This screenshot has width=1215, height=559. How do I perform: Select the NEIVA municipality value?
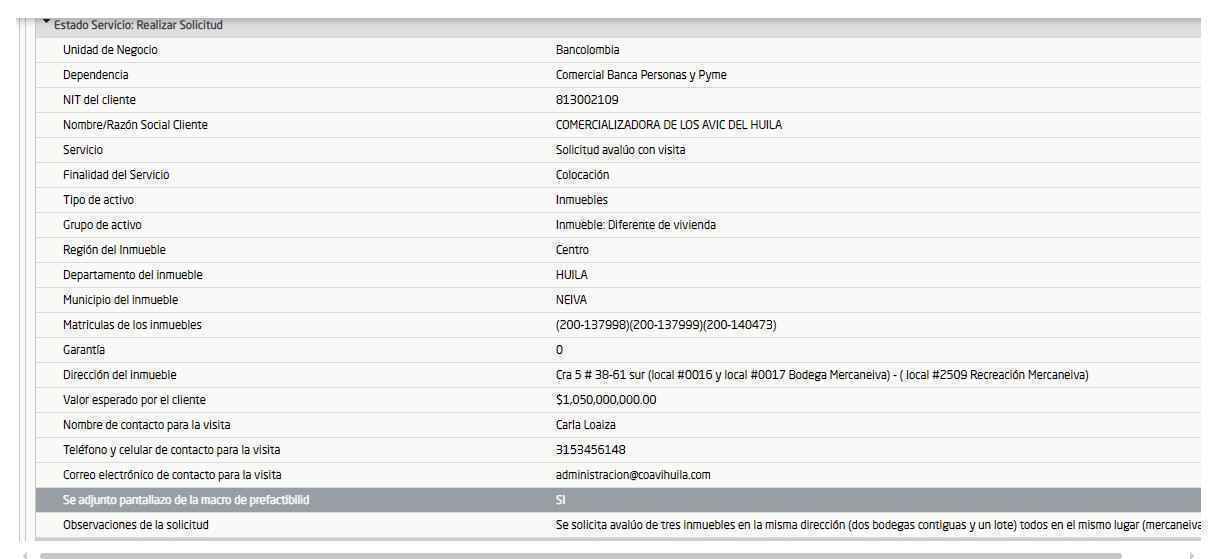click(572, 300)
